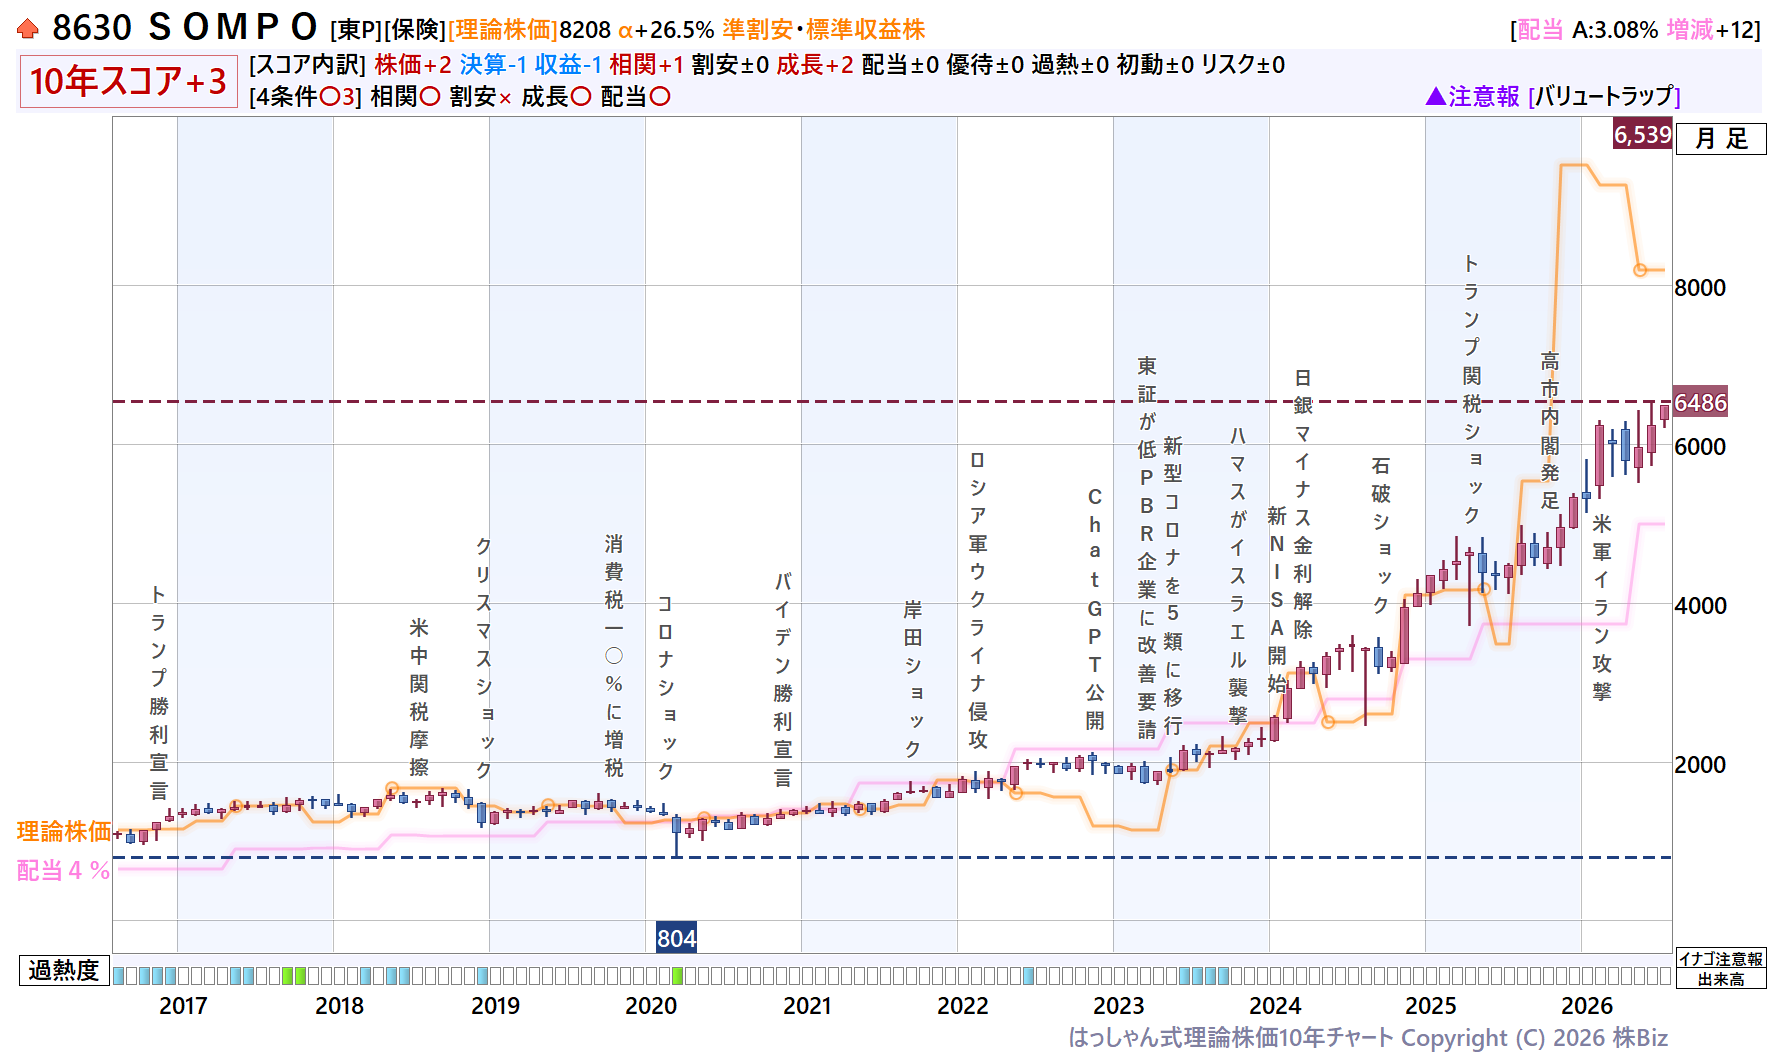Click the 6,539 high price marker
The height and width of the screenshot is (1054, 1780).
tap(1642, 134)
